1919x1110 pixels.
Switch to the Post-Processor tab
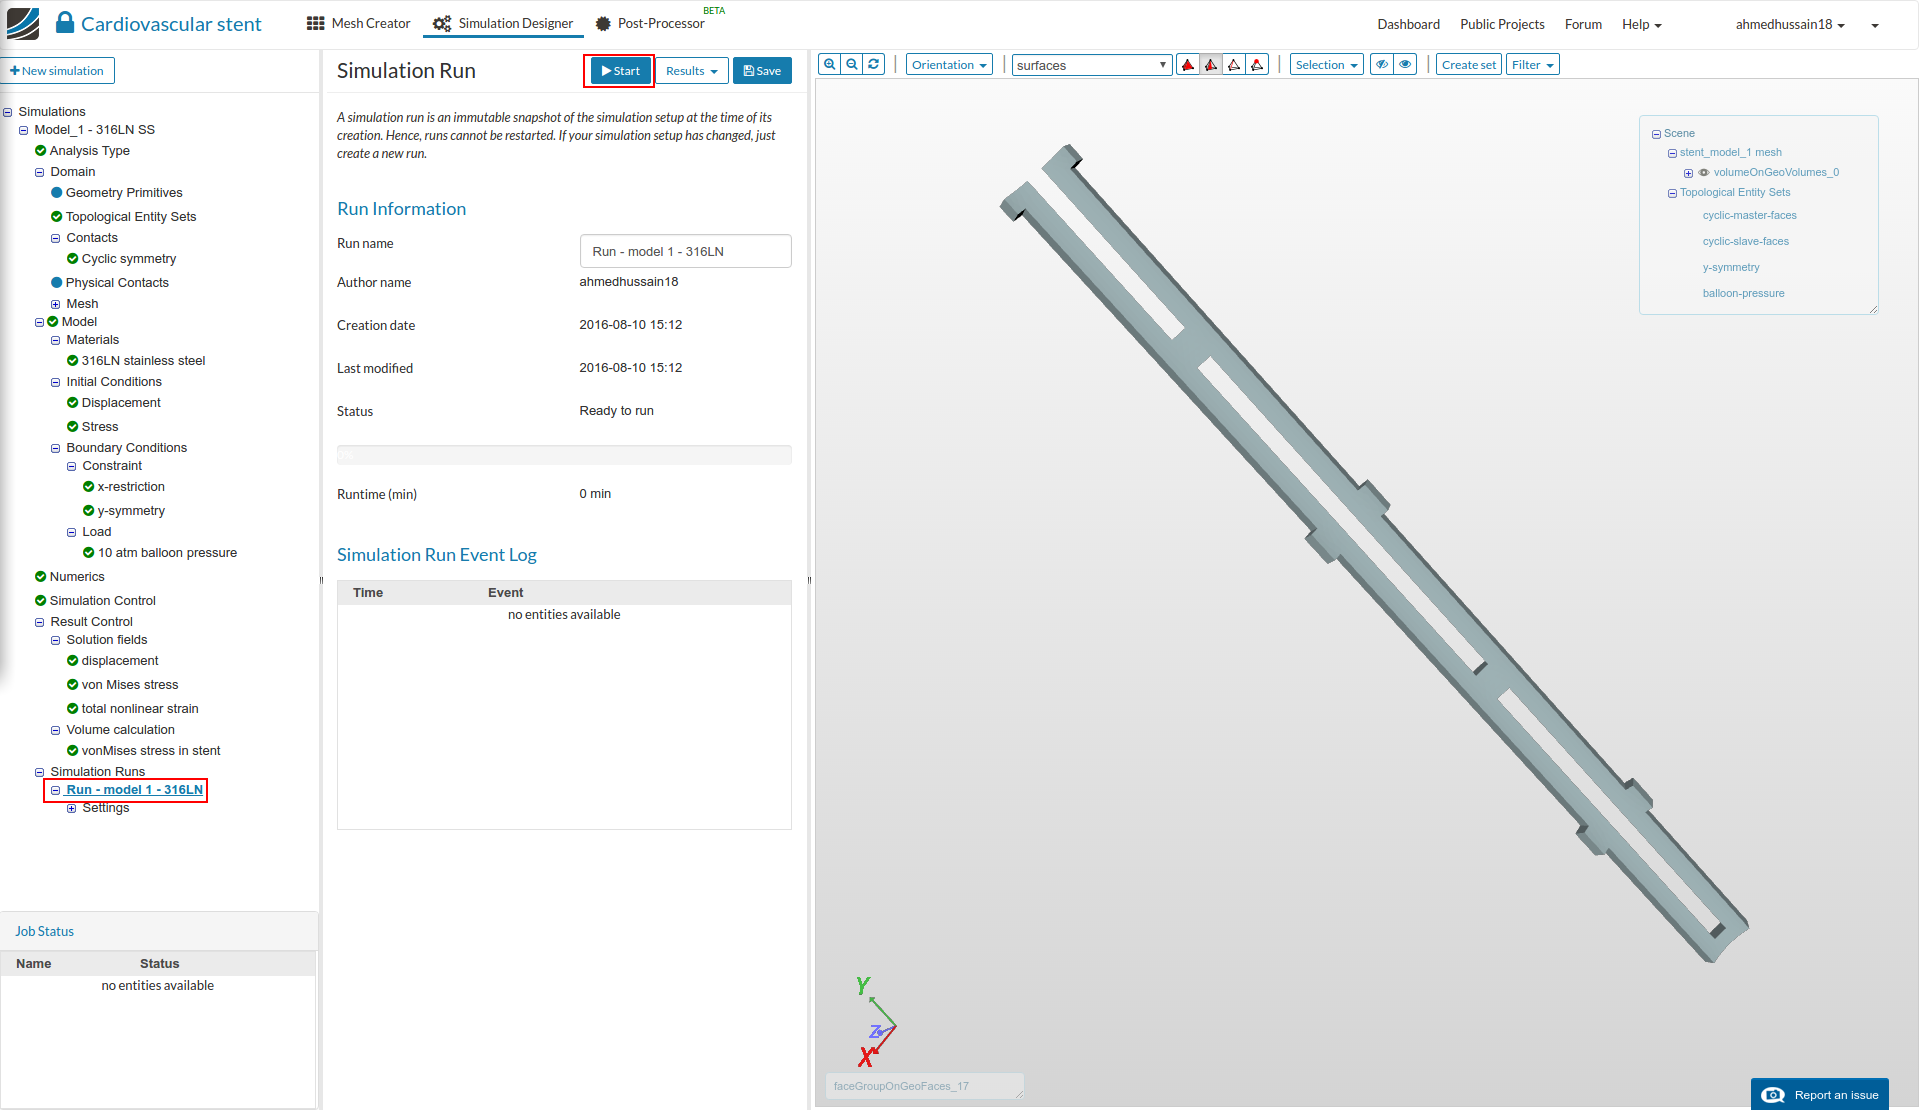click(x=650, y=24)
